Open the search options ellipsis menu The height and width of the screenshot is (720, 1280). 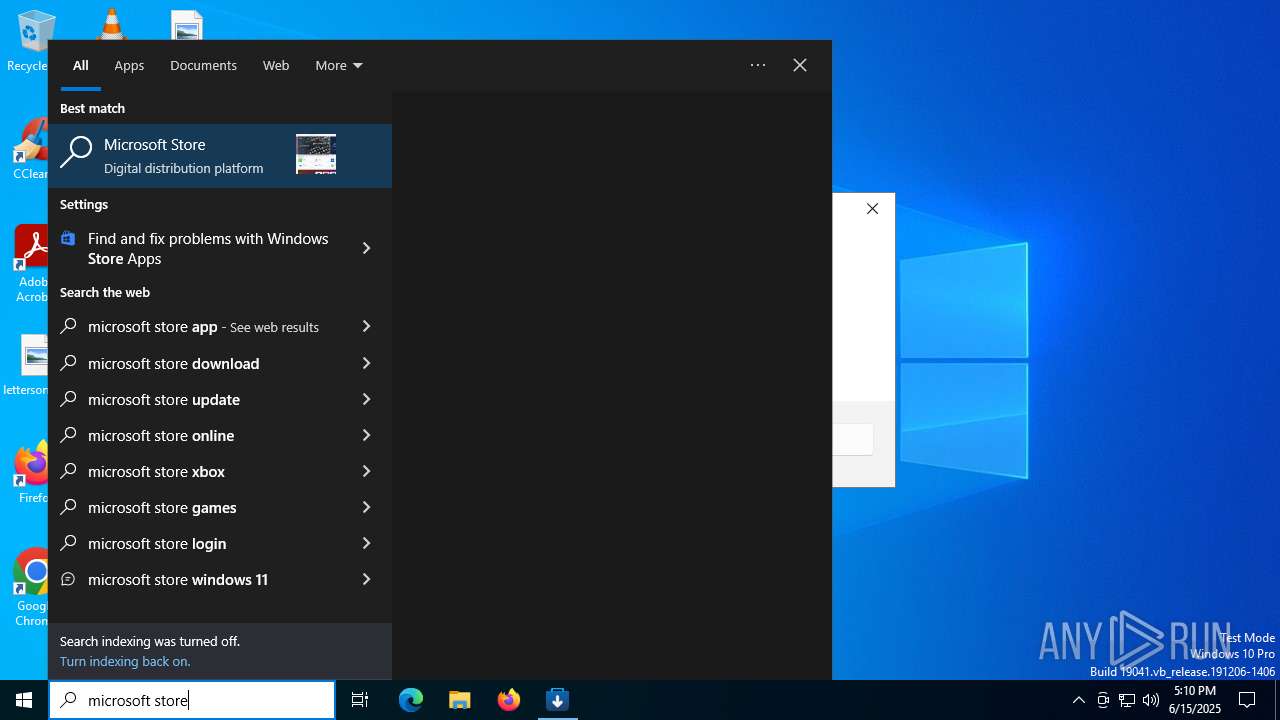click(758, 65)
